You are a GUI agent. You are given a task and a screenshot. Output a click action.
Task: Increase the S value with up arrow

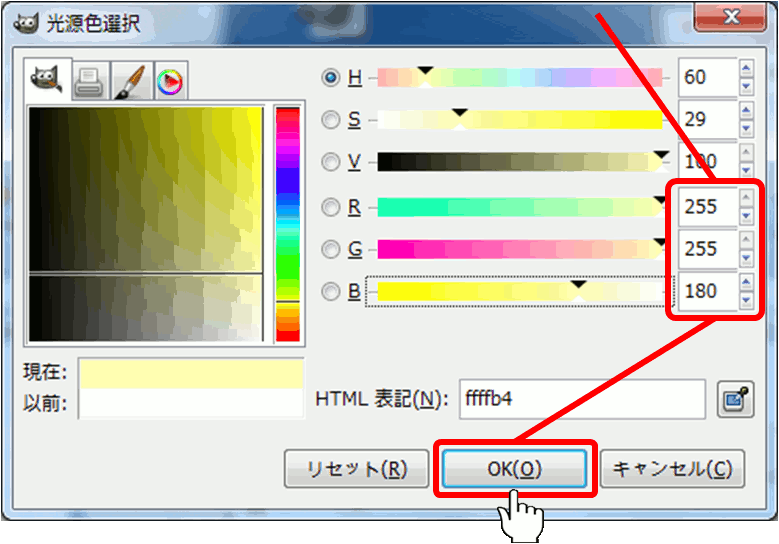coord(746,112)
